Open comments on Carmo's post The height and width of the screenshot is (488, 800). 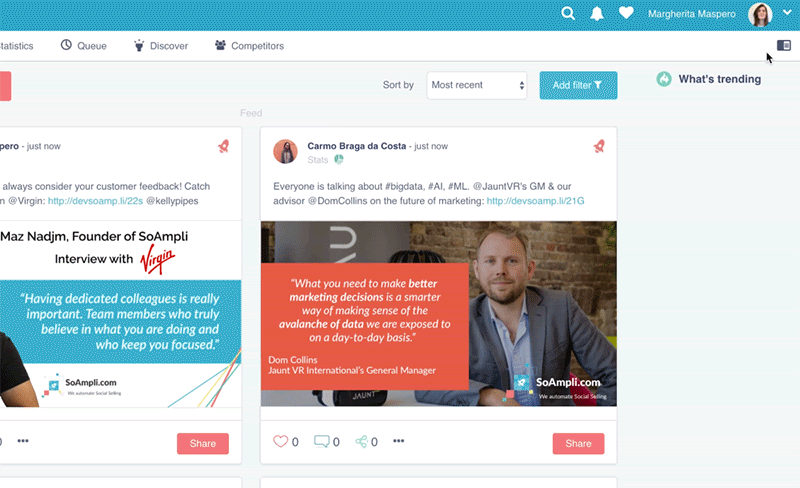(x=321, y=441)
